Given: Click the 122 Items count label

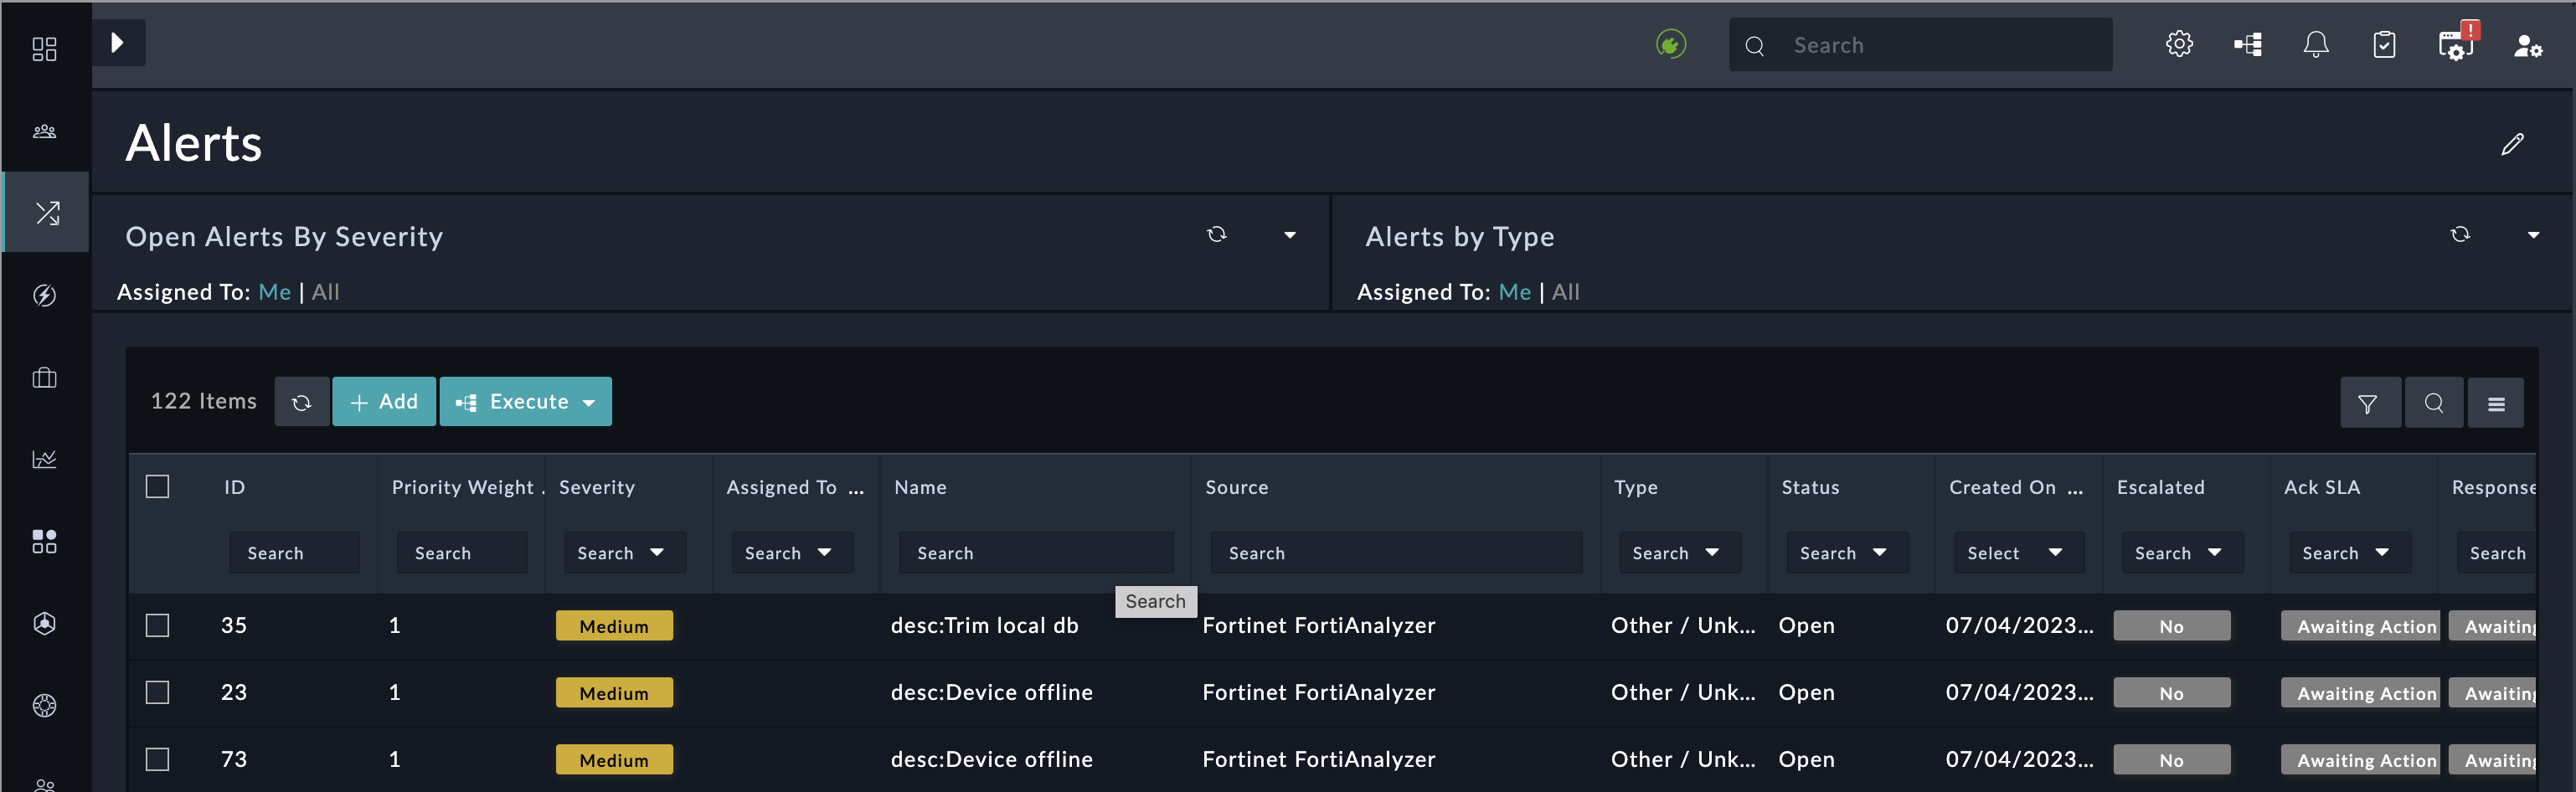Looking at the screenshot, I should coord(203,401).
